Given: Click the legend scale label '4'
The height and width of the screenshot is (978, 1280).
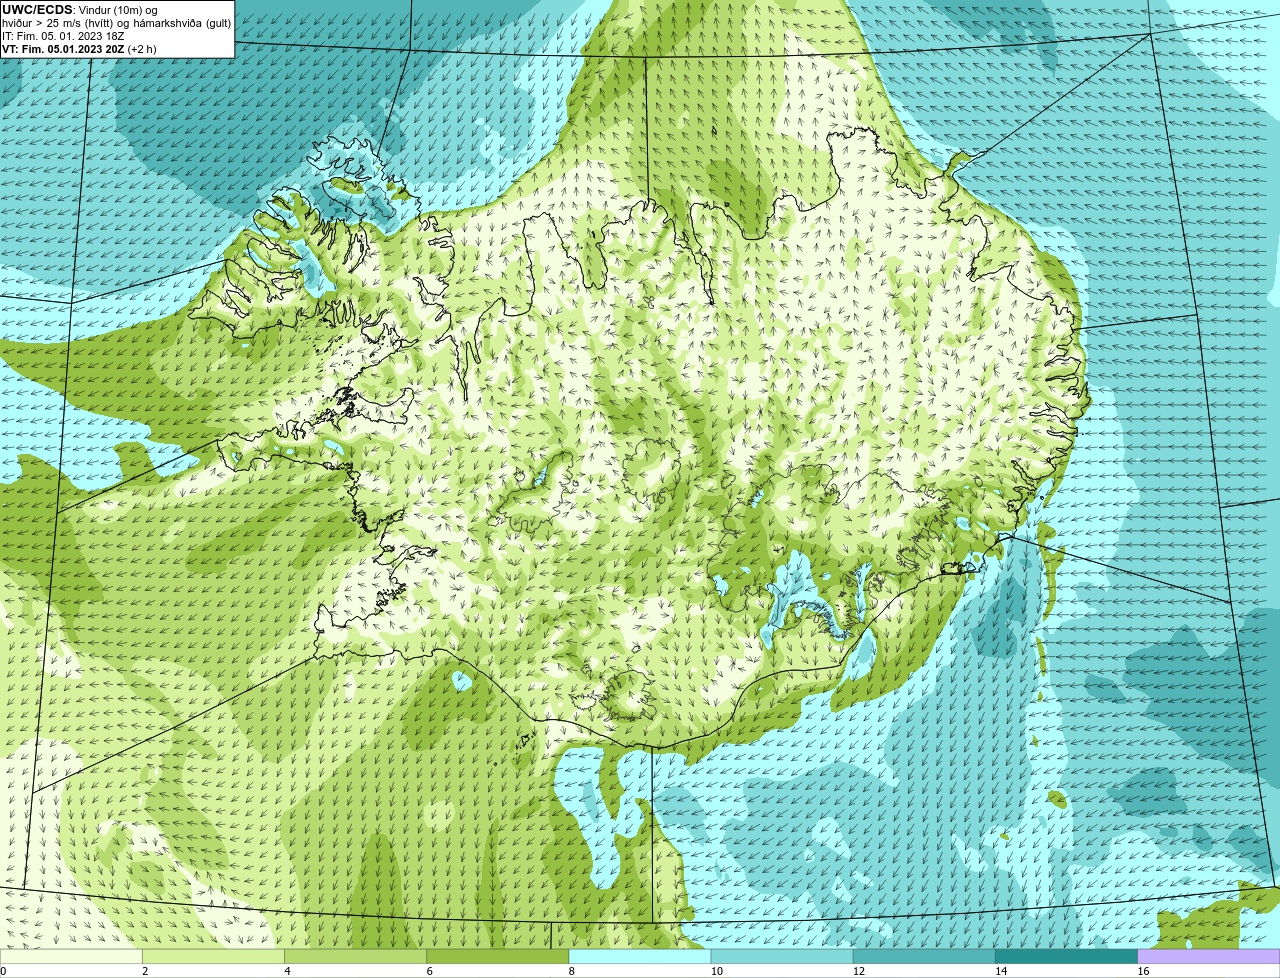Looking at the screenshot, I should pyautogui.click(x=287, y=971).
